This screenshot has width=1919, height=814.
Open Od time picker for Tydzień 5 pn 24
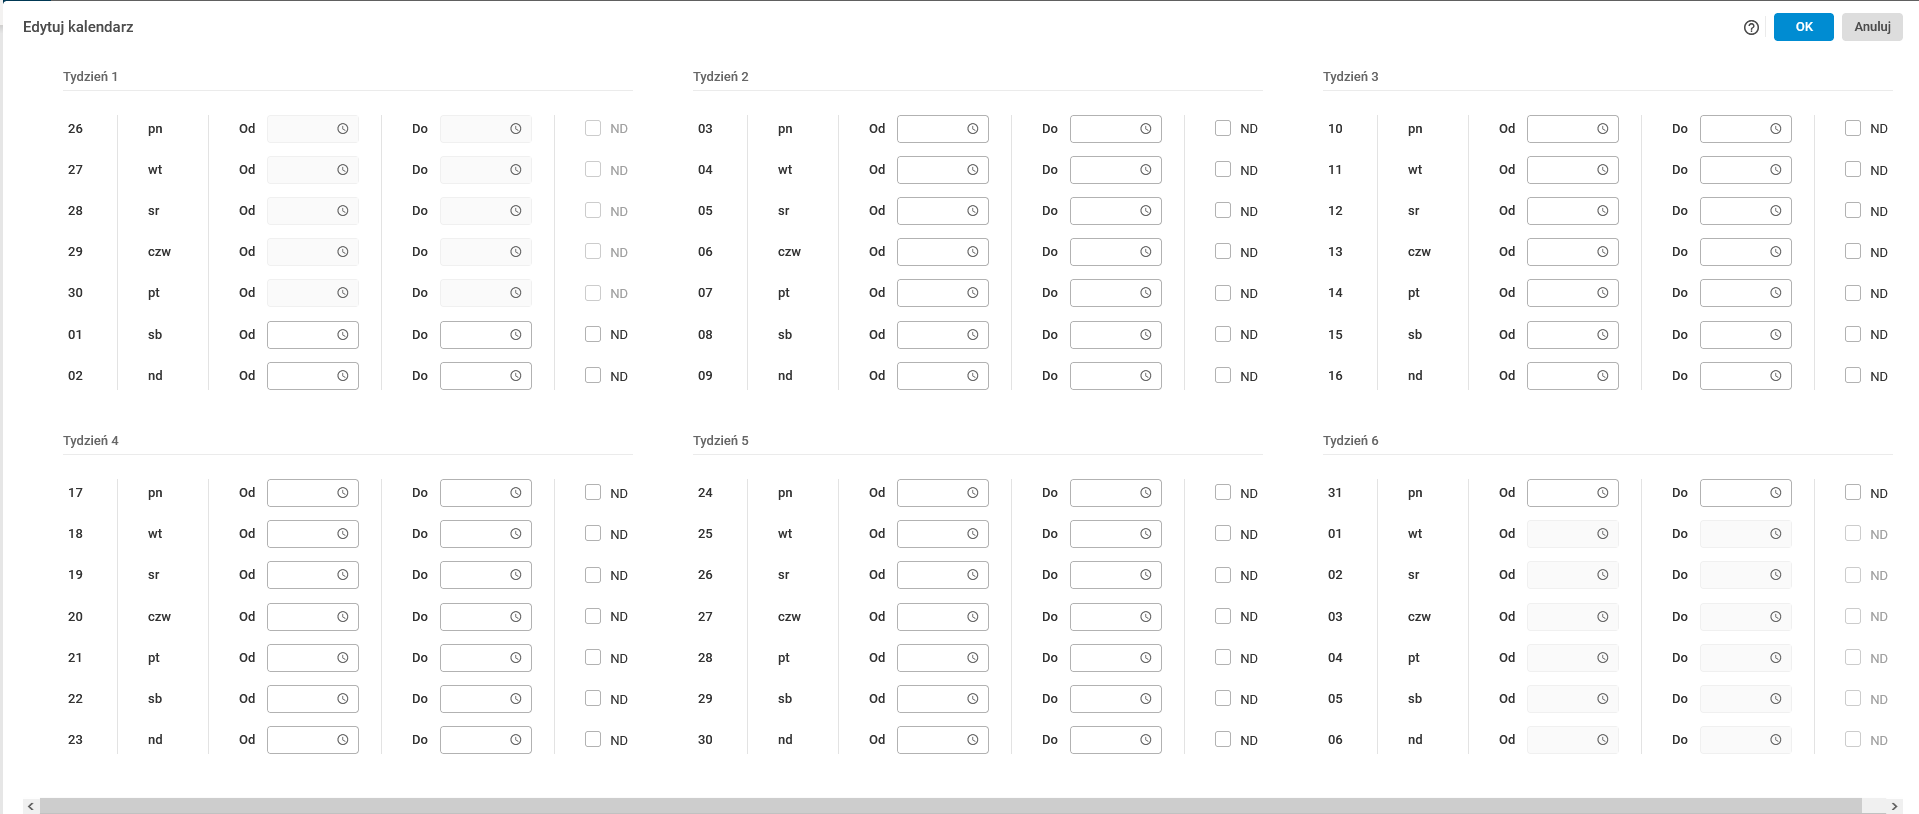coord(973,493)
